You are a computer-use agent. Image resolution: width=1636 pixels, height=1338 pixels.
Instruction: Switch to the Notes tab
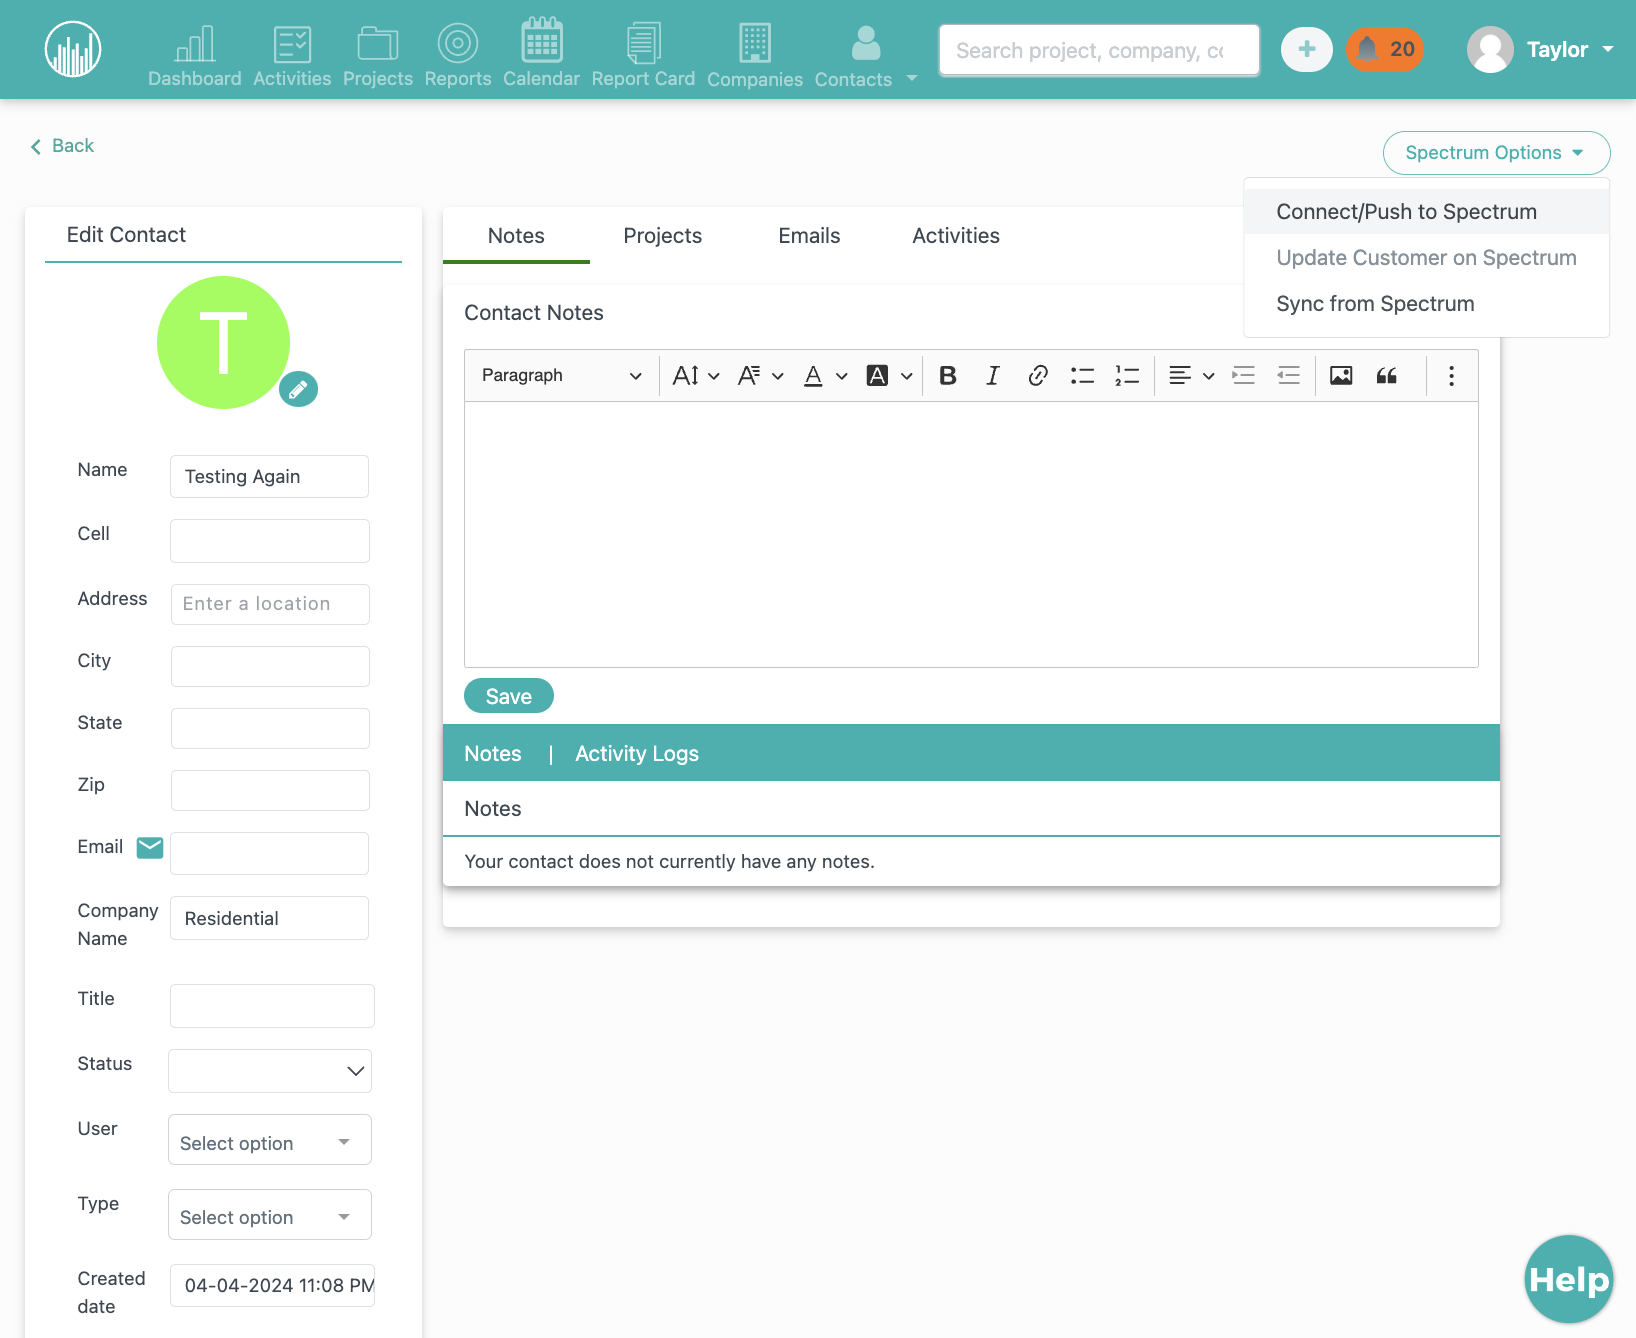(x=516, y=236)
